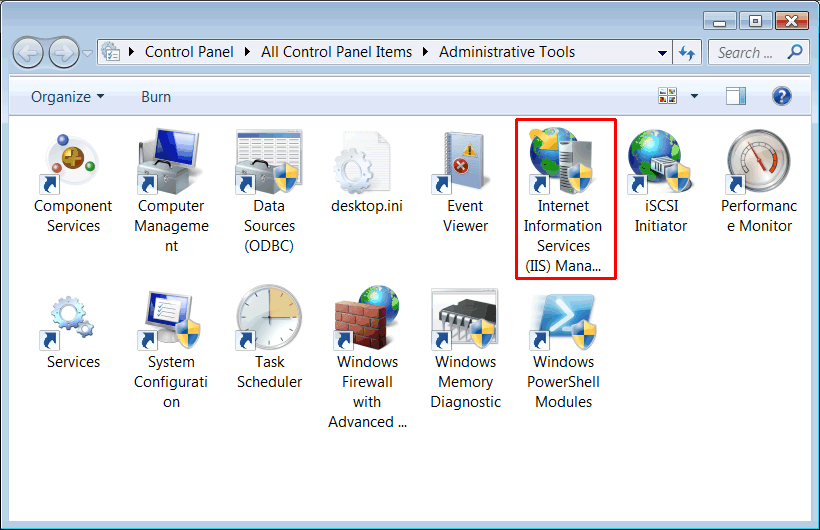Open the Component Services shortcut icon
Screen dimensions: 820x530
click(71, 163)
